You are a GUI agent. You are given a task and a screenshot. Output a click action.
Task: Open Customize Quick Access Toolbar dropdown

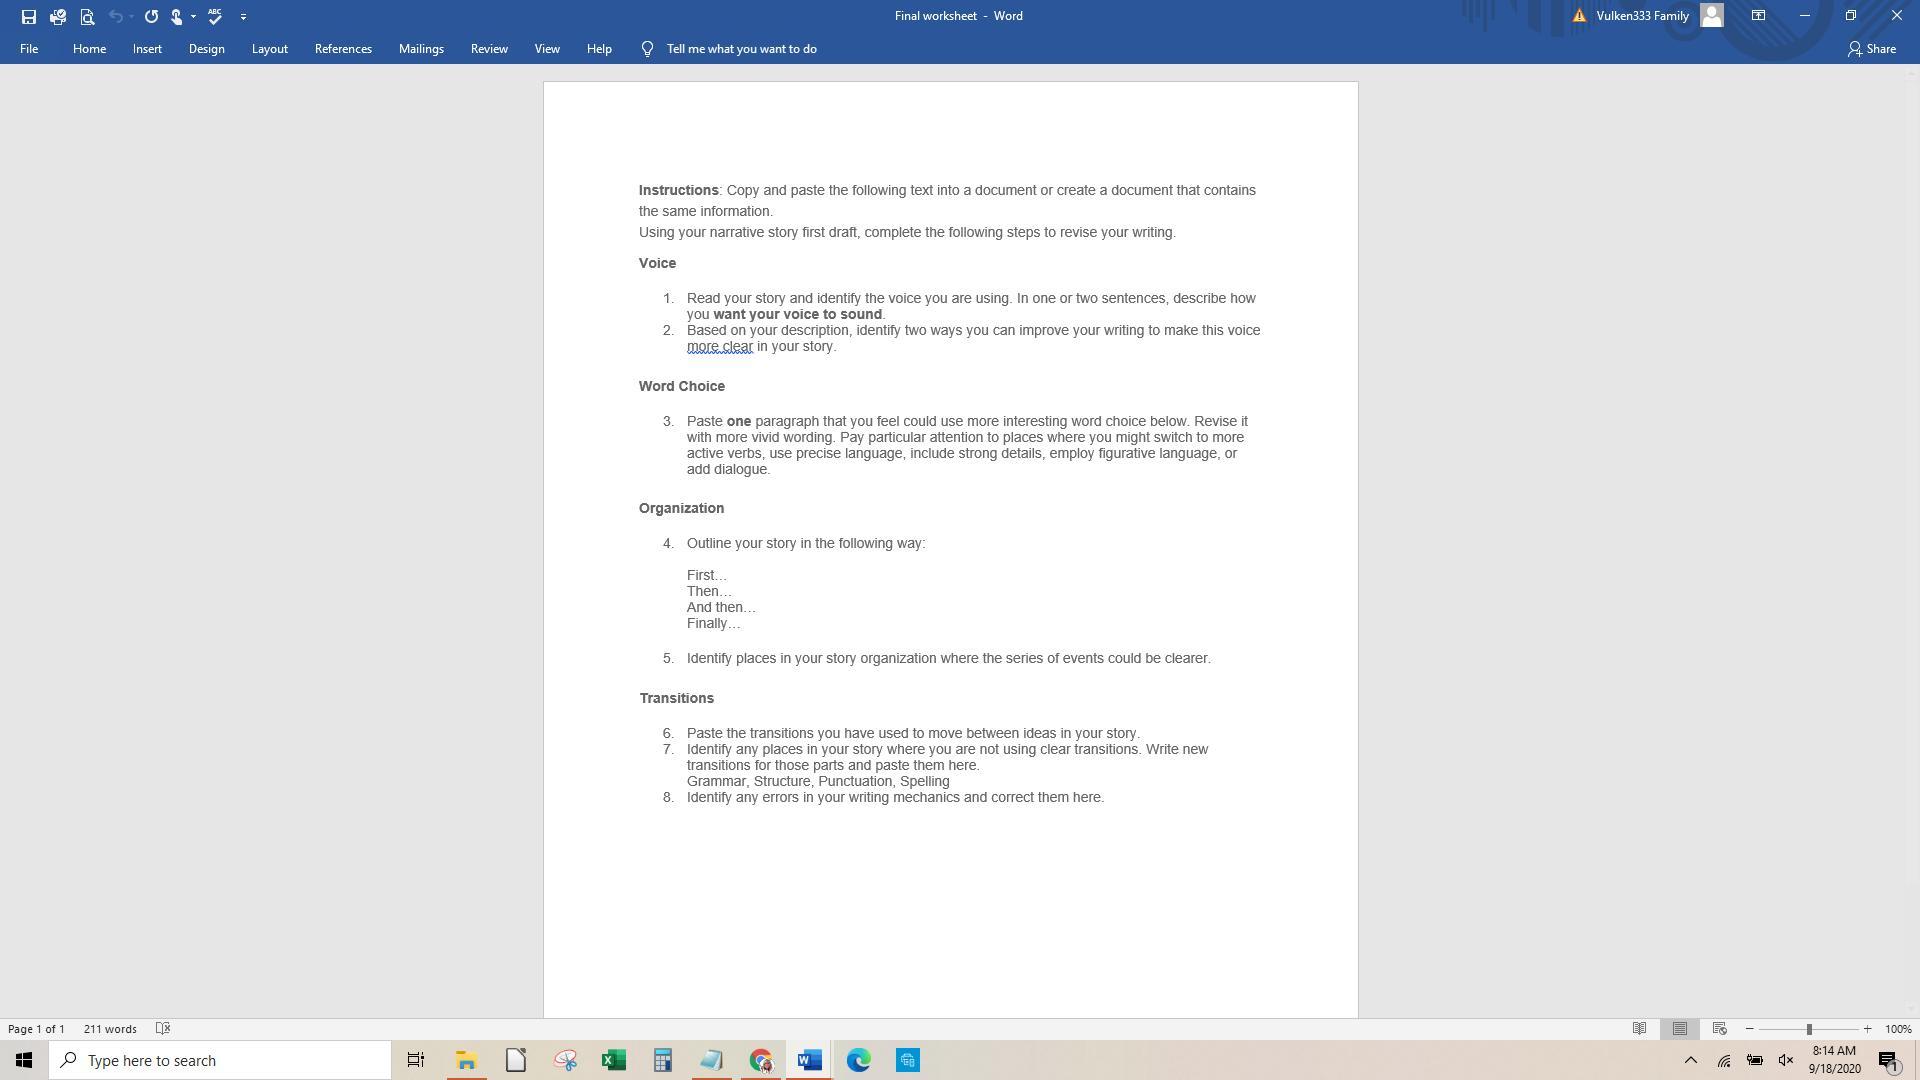(243, 16)
